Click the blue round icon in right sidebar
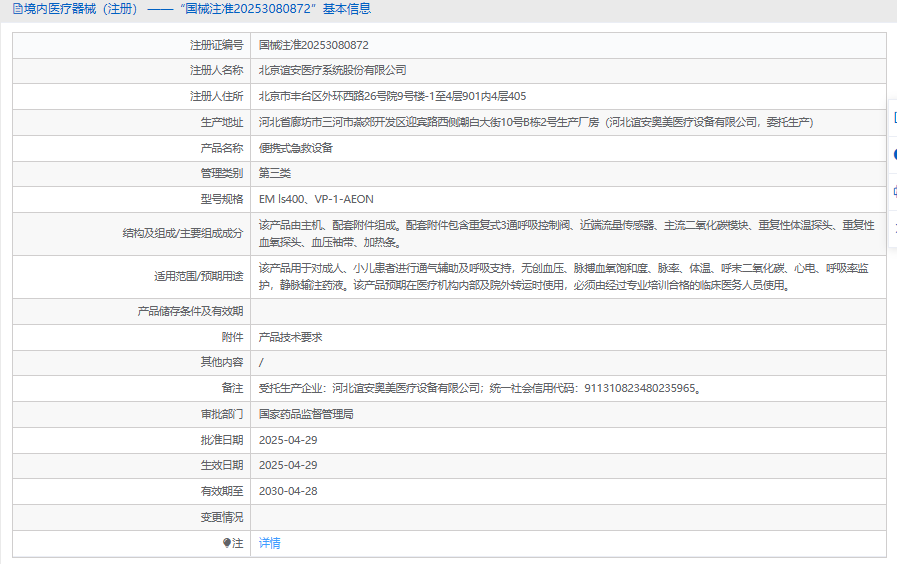 click(893, 155)
